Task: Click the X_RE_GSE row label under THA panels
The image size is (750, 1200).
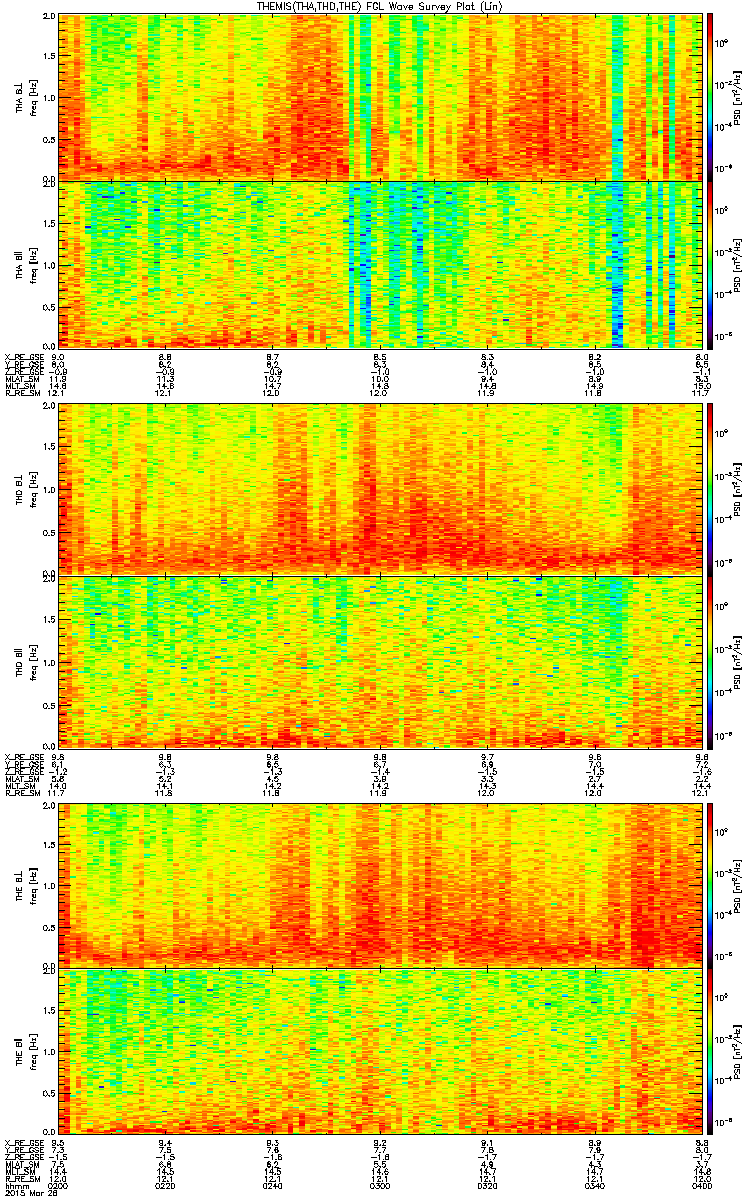Action: [x=22, y=356]
